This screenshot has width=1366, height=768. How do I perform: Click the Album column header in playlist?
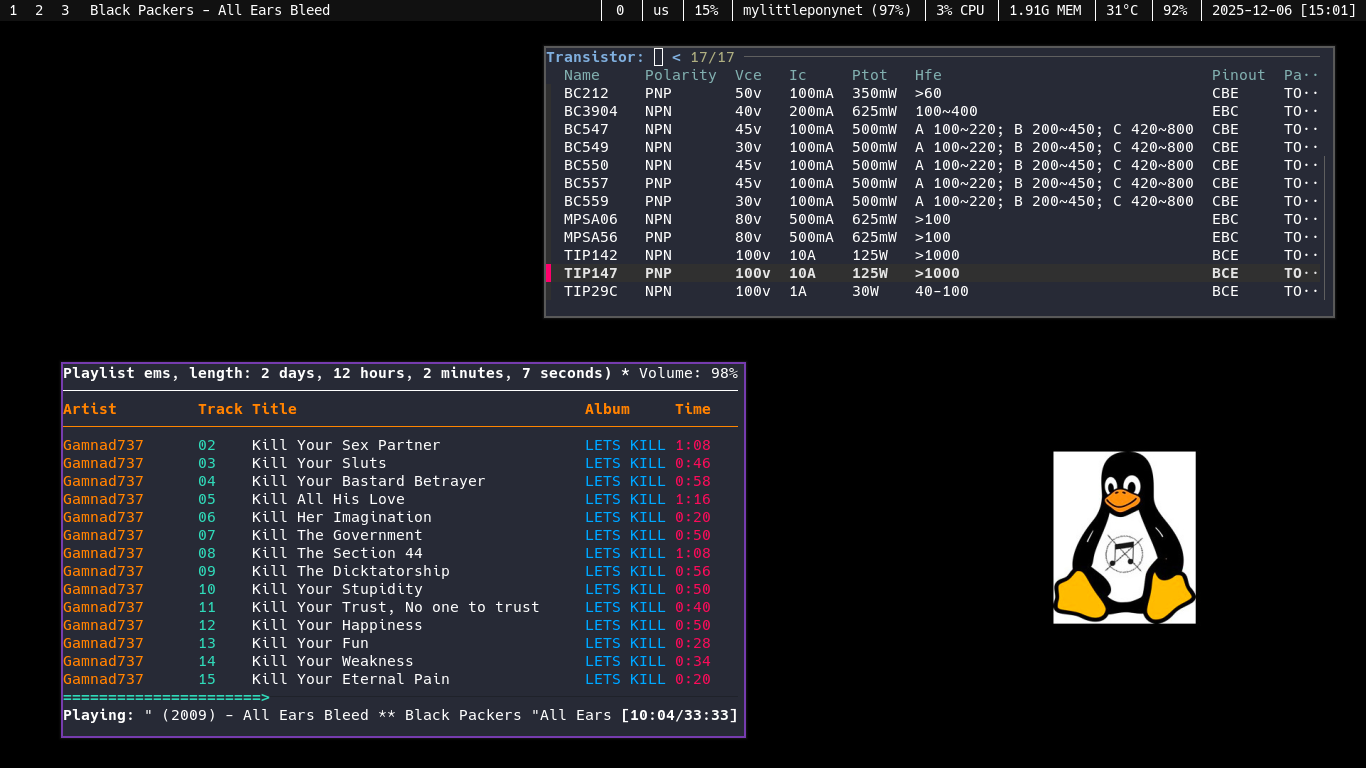607,409
